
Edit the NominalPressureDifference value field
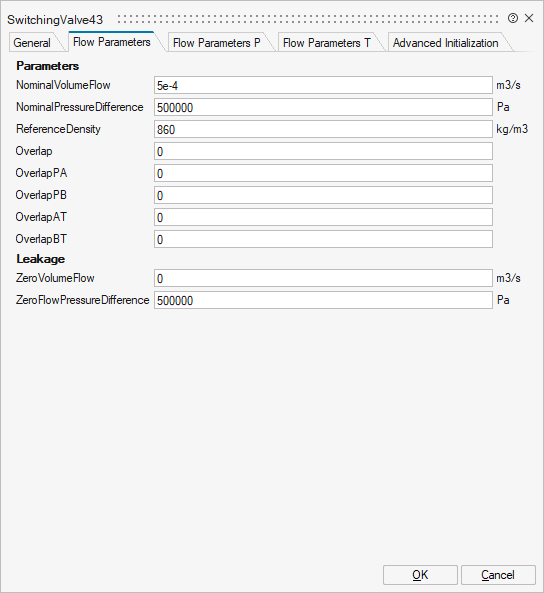point(323,107)
